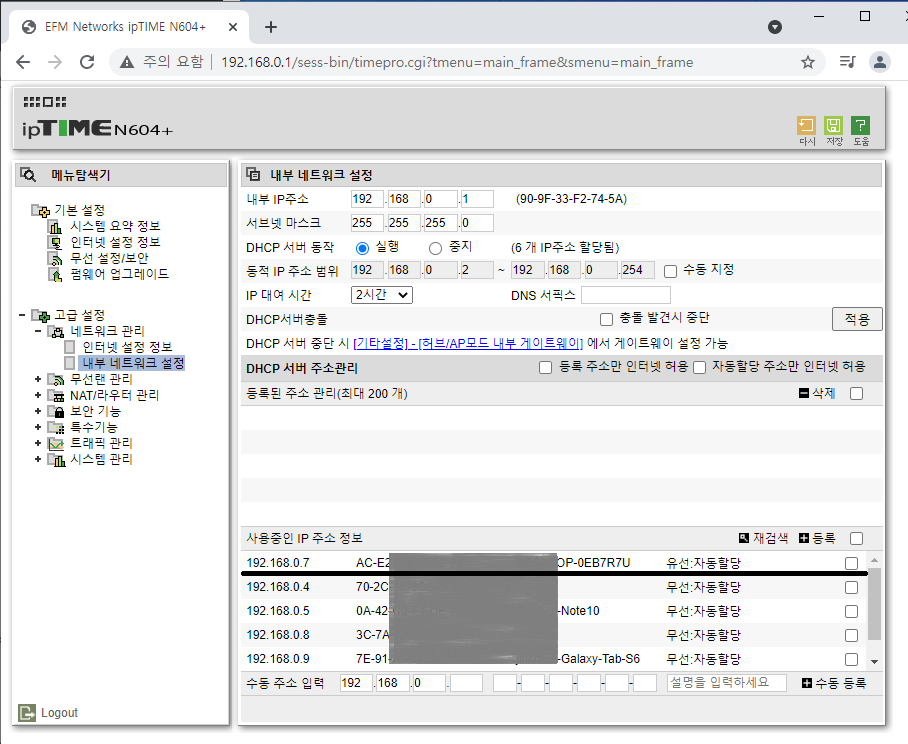Click the 등록 plus icon
The height and width of the screenshot is (744, 908).
804,538
